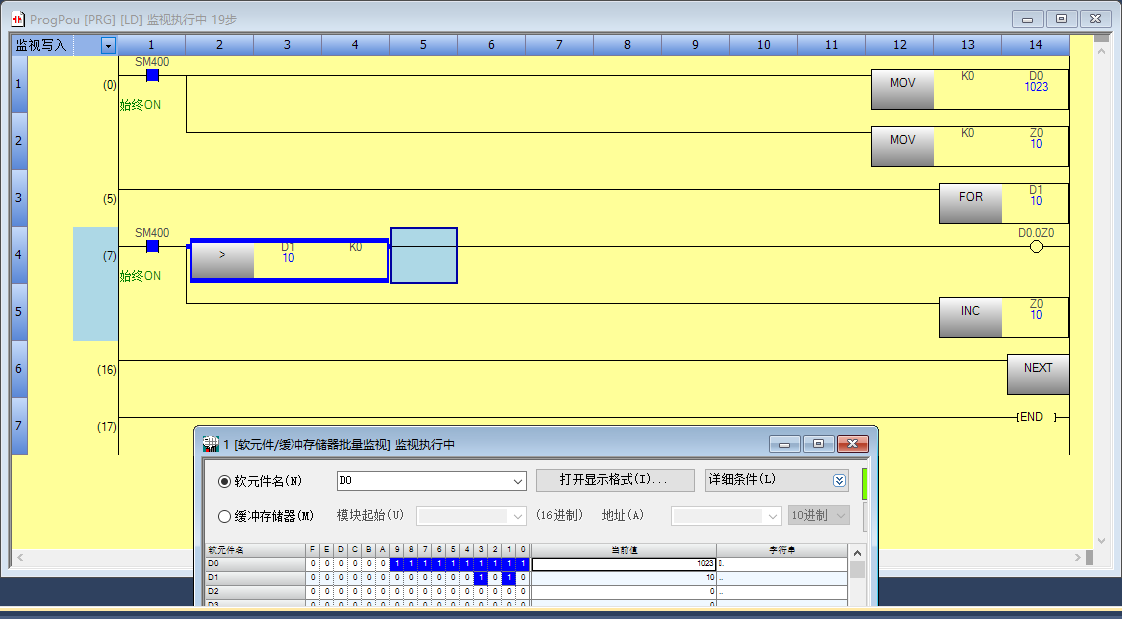The image size is (1122, 619).
Task: Click the D0 current value cell 1023
Action: pos(623,564)
